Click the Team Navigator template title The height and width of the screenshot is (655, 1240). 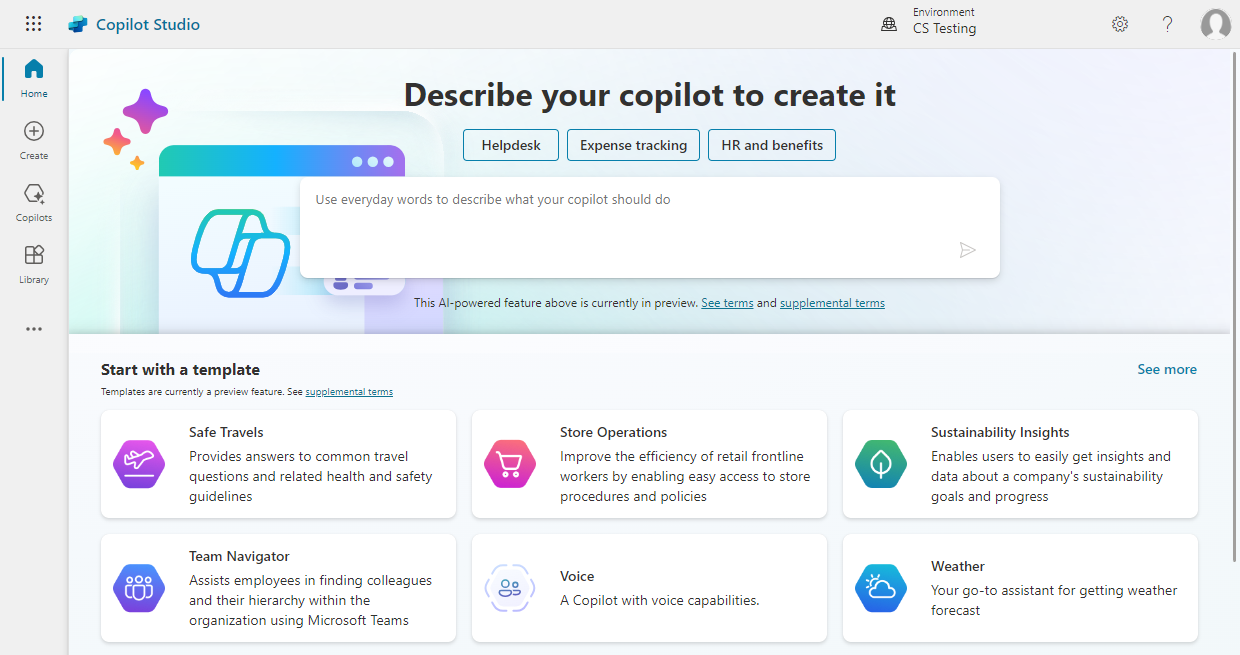tap(239, 556)
